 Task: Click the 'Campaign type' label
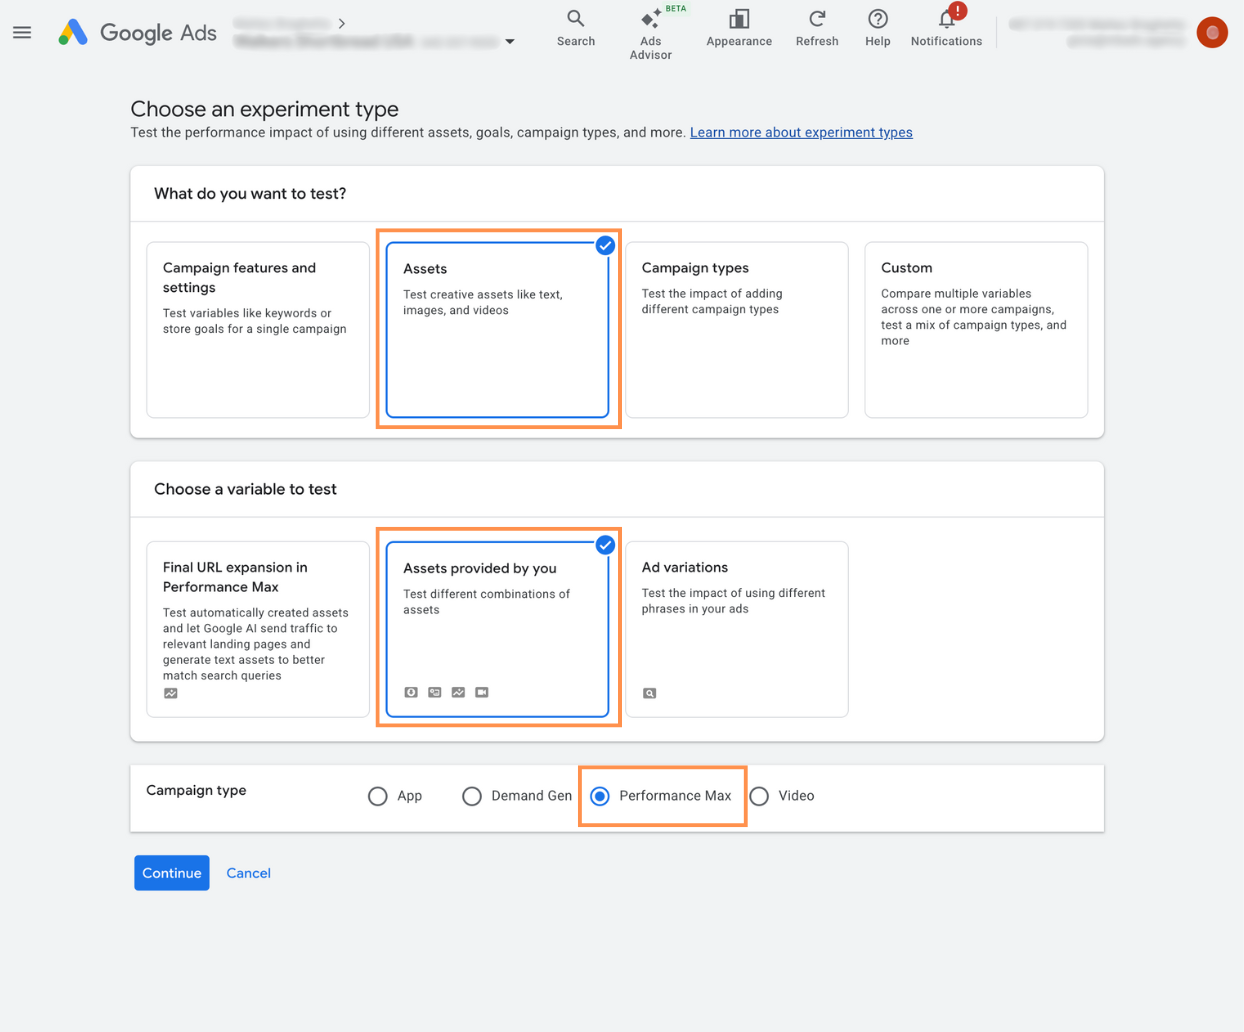[x=196, y=790]
